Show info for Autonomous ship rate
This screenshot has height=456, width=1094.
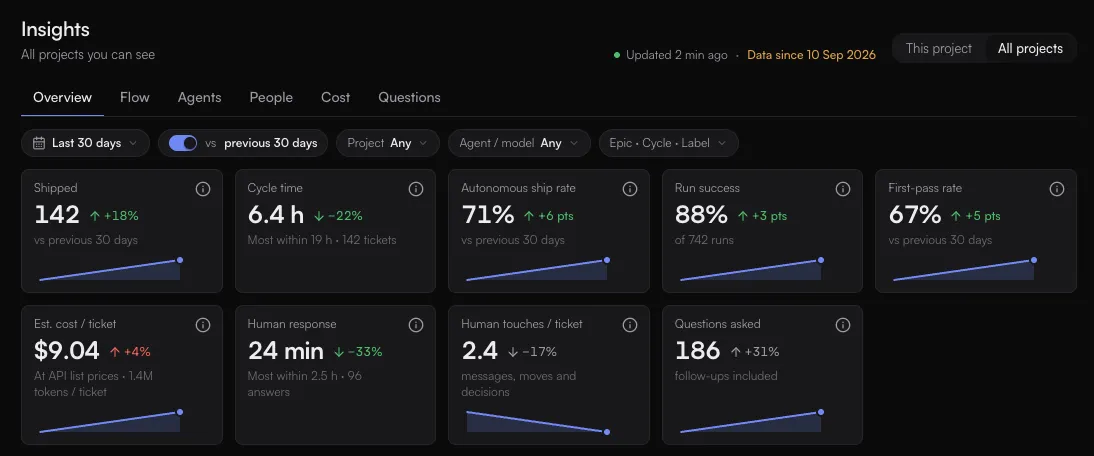click(x=629, y=189)
